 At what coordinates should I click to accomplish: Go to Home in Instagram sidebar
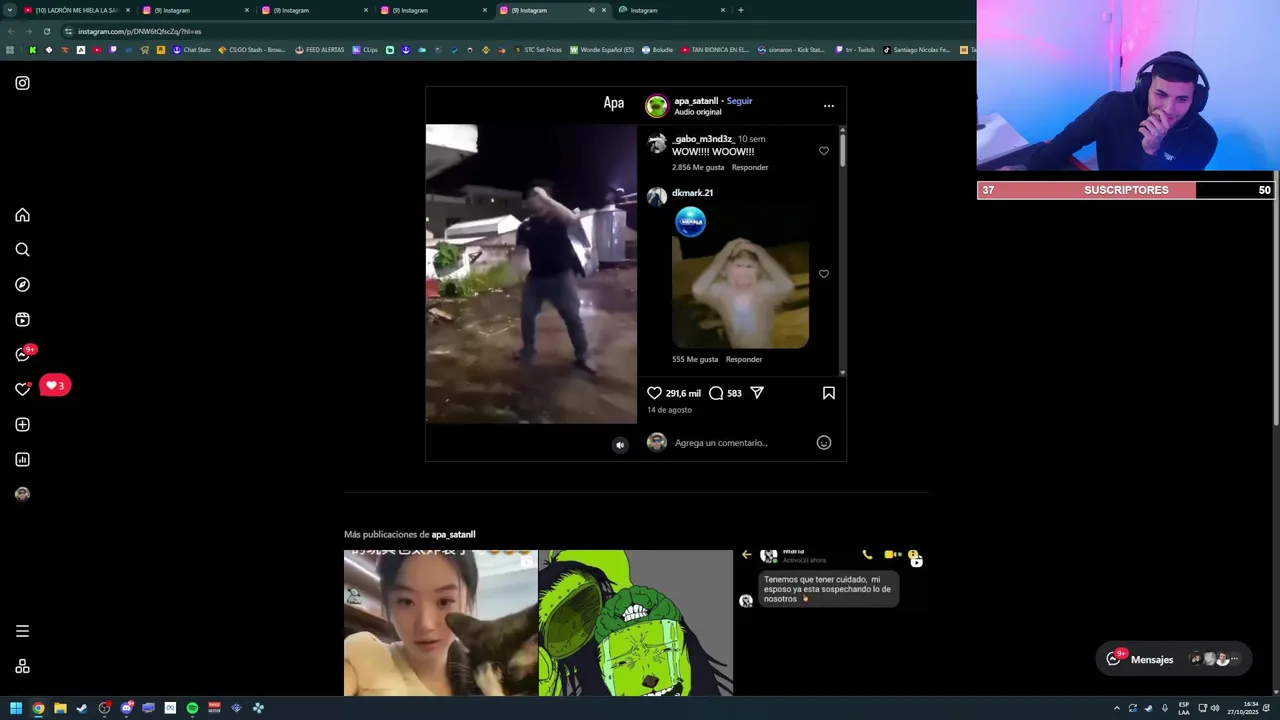[22, 215]
